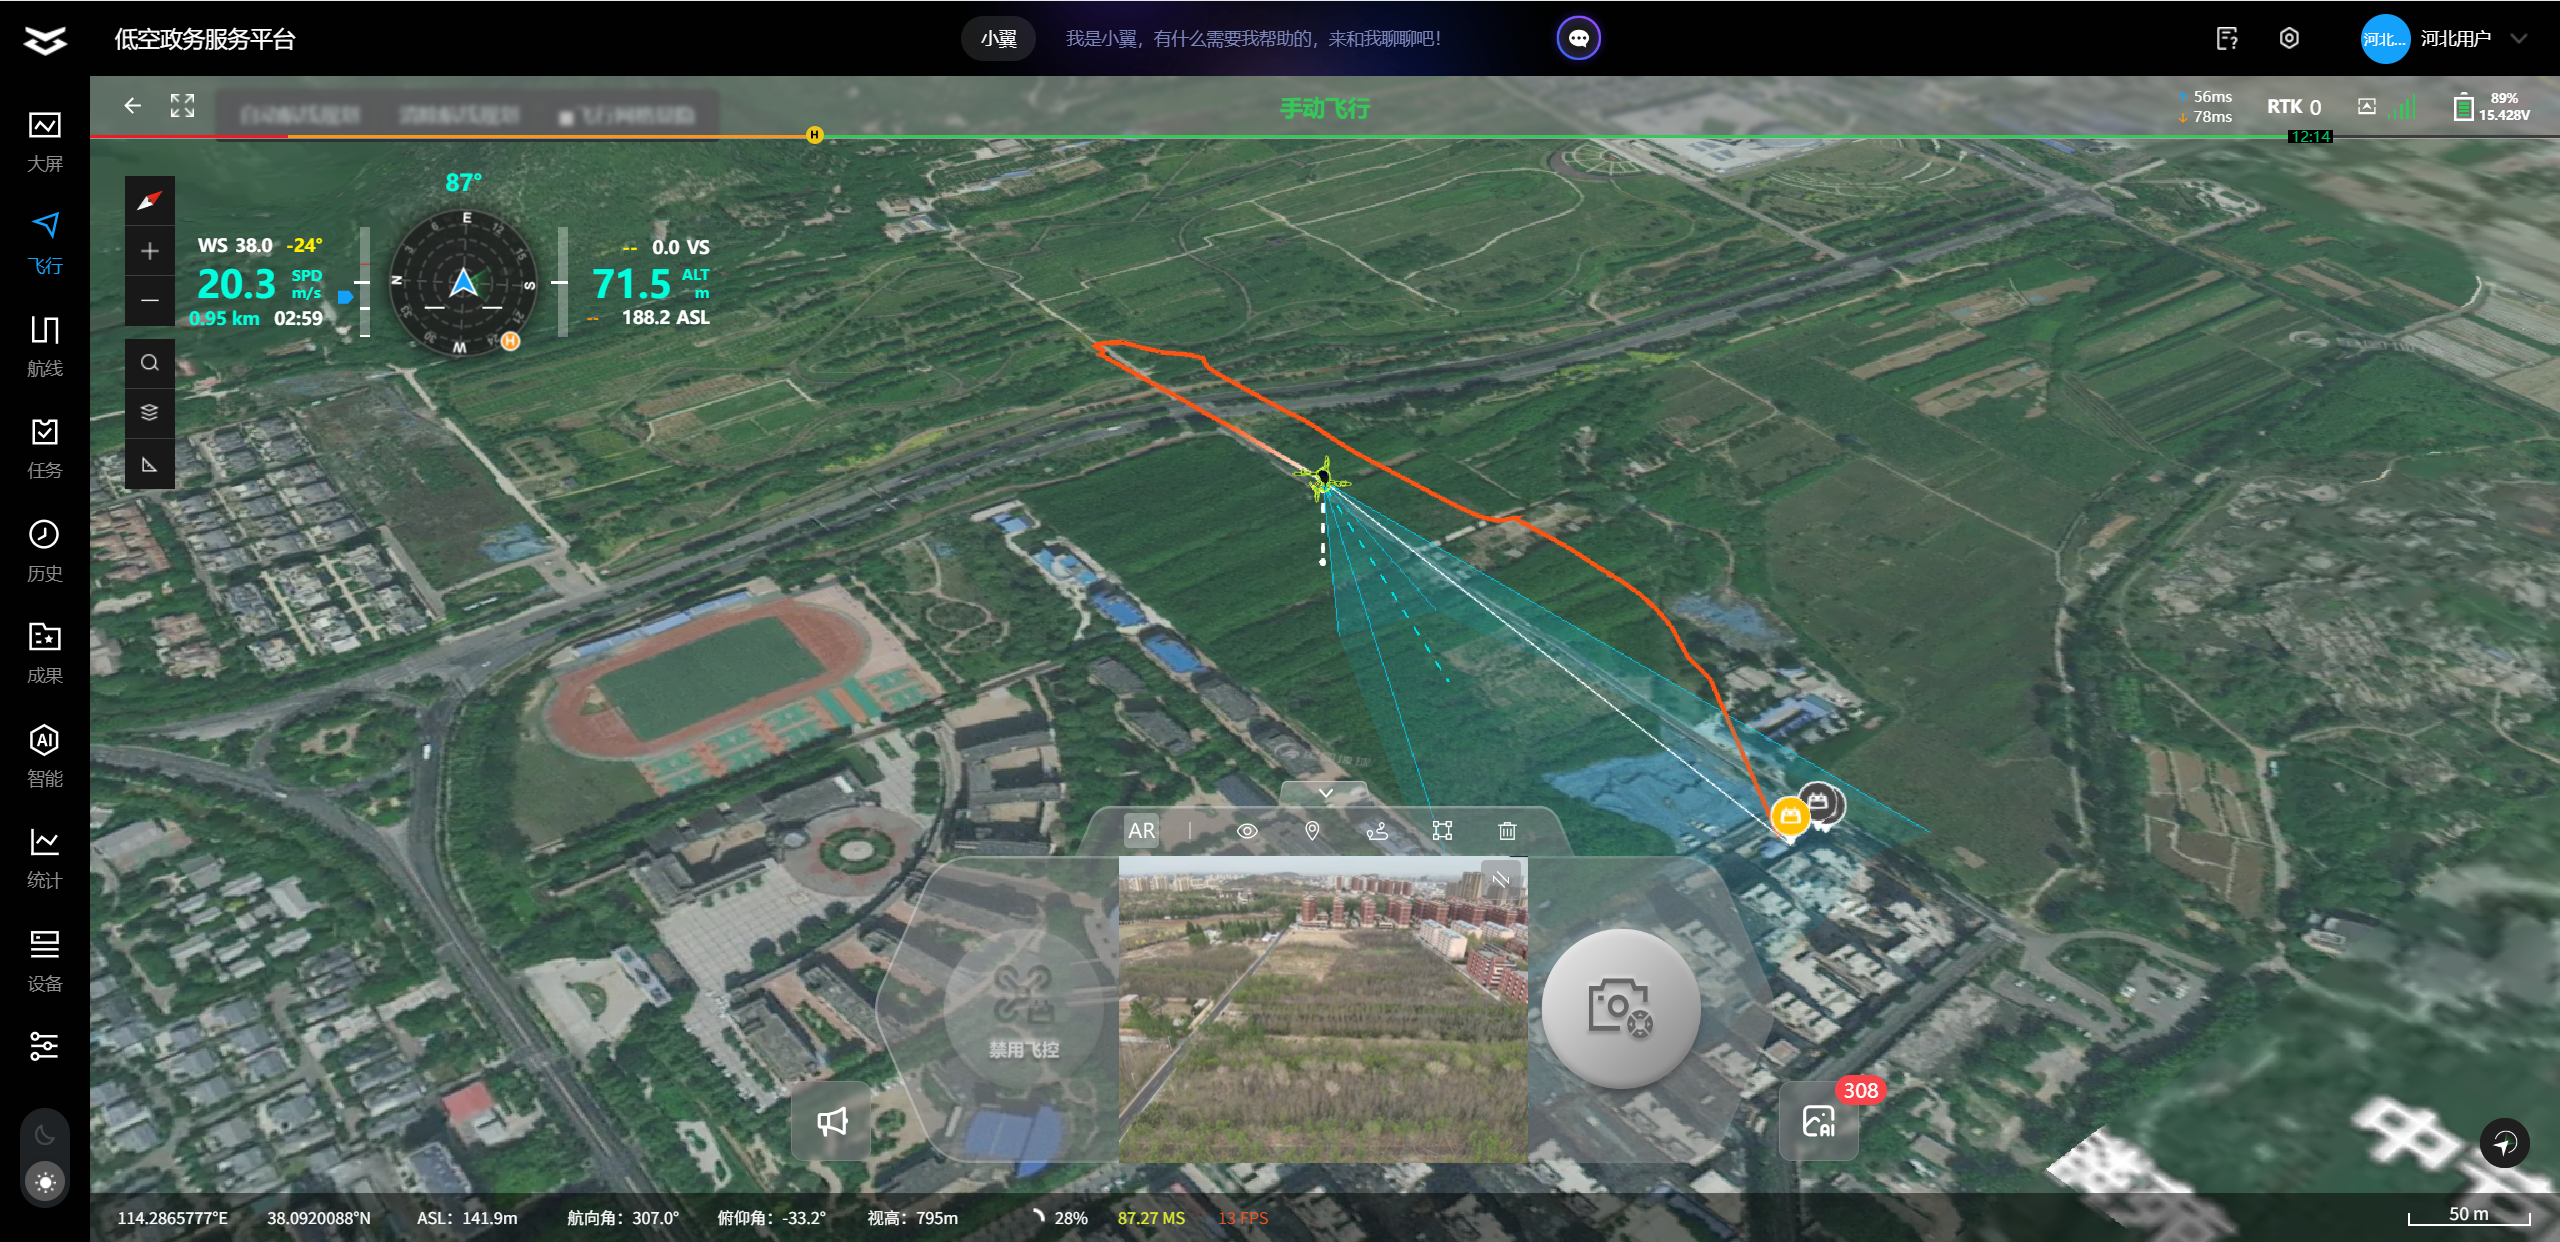Viewport: 2560px width, 1242px height.
Task: Open the 航线 route planning section
Action: pyautogui.click(x=44, y=346)
